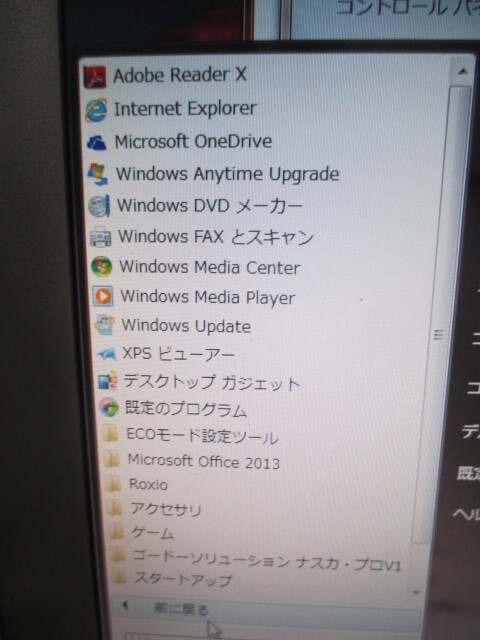Expand the ゲーム folder
480x640 pixels.
[153, 533]
